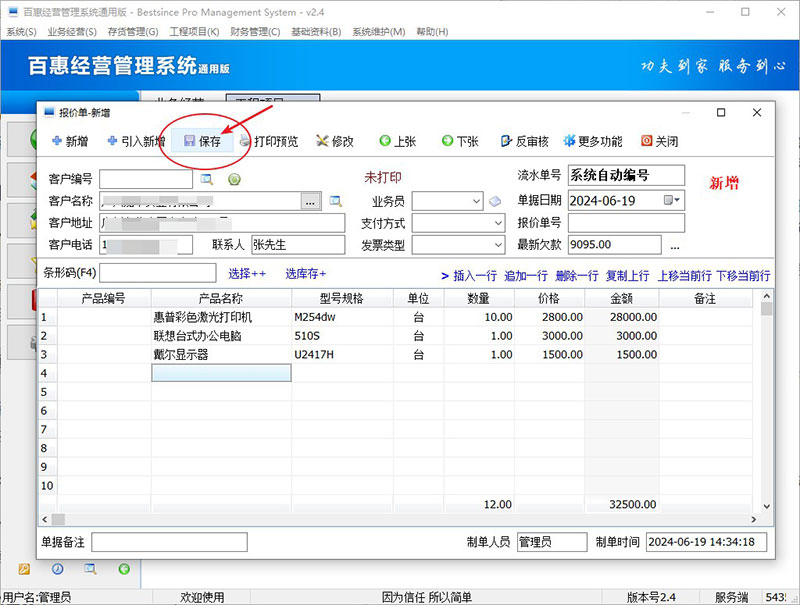Select cell 惠普彩色激光打印机
Viewport: 800px width, 605px height.
coord(221,317)
